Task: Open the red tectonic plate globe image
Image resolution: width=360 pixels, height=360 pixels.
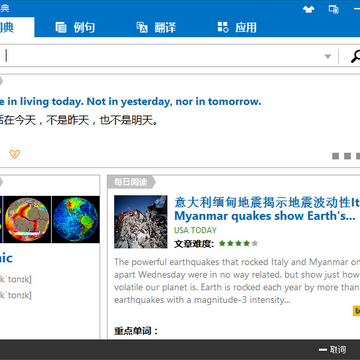Action: click(x=27, y=219)
